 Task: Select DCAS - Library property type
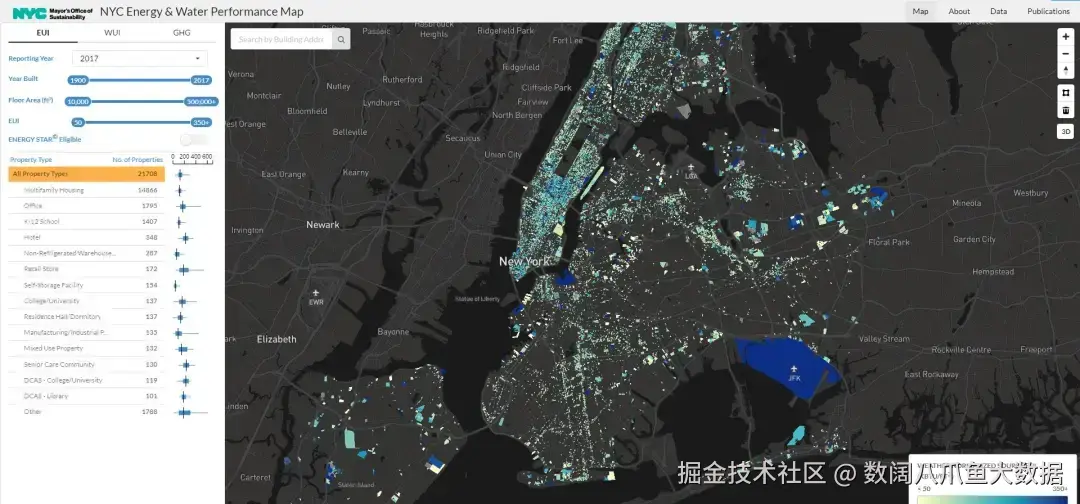tap(86, 396)
